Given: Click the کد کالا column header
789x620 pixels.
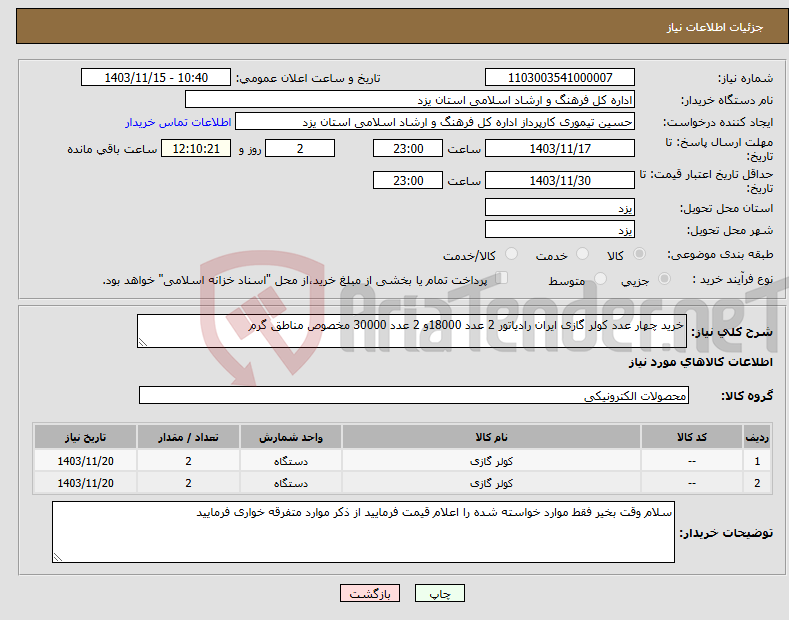Looking at the screenshot, I should point(692,437).
